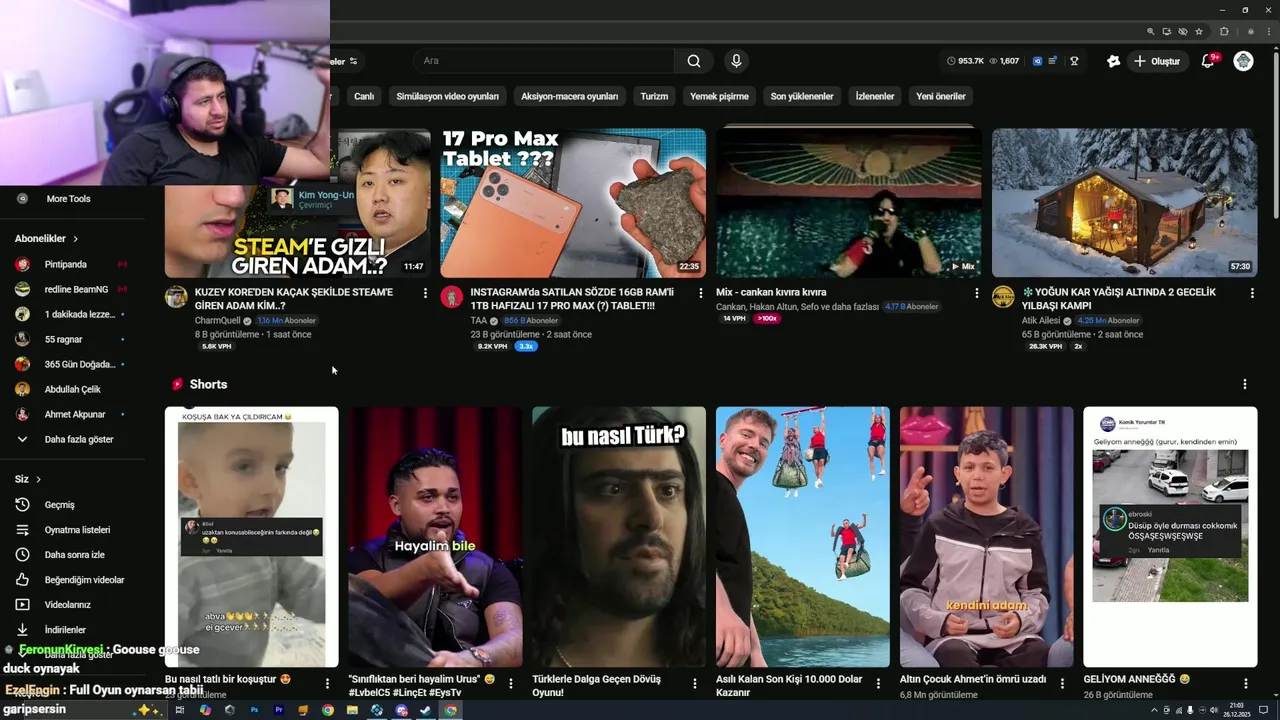1280x720 pixels.
Task: Select the Son yüklenenler chip
Action: (x=802, y=96)
